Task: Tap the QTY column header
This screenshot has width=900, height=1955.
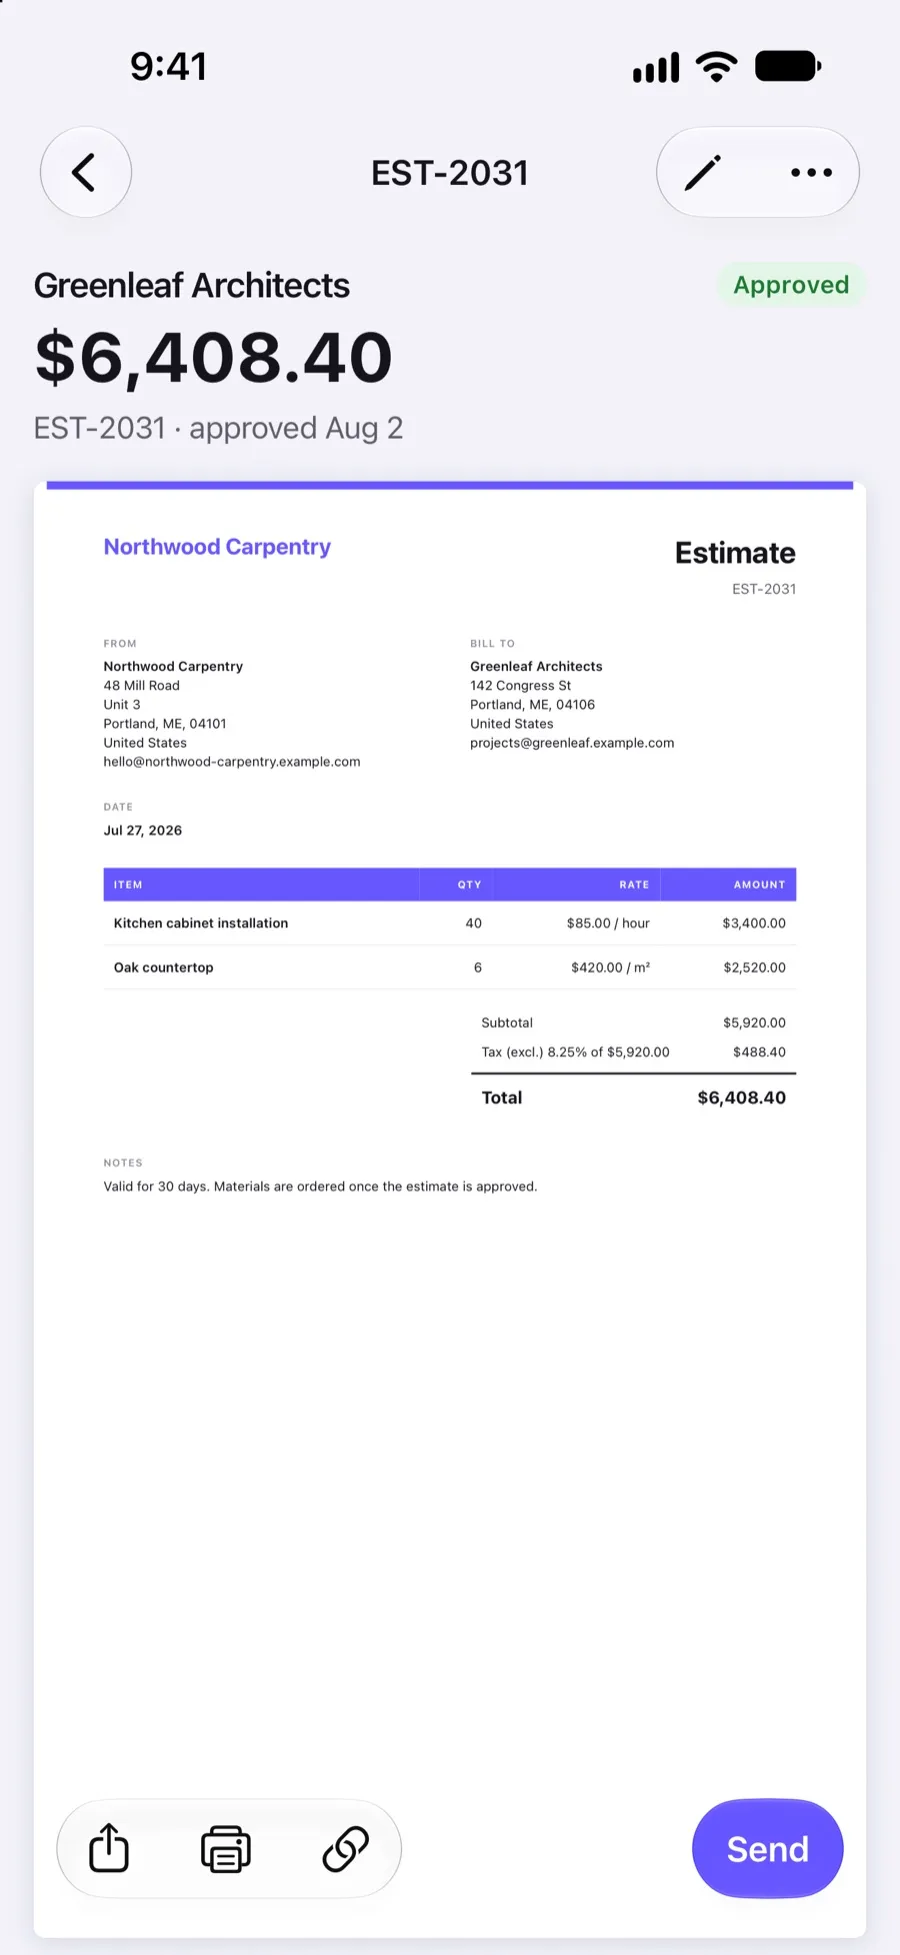Action: [469, 885]
